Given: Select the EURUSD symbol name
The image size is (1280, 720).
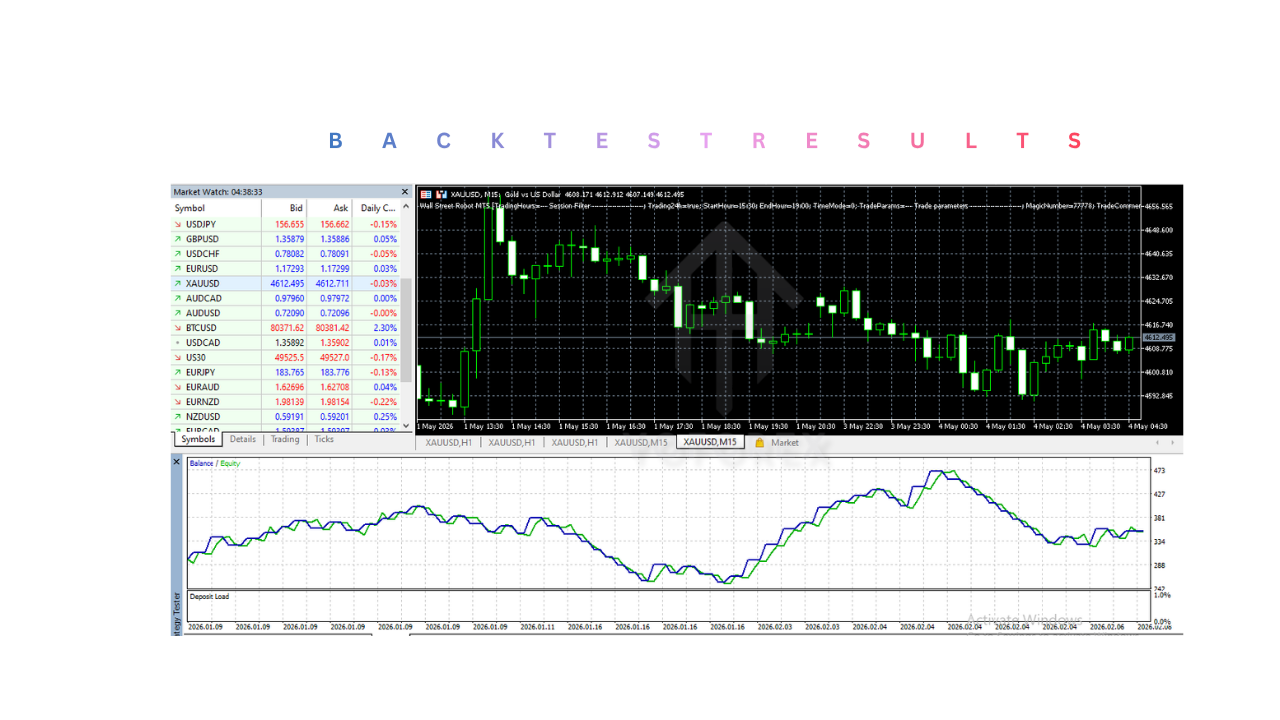Looking at the screenshot, I should (x=202, y=269).
